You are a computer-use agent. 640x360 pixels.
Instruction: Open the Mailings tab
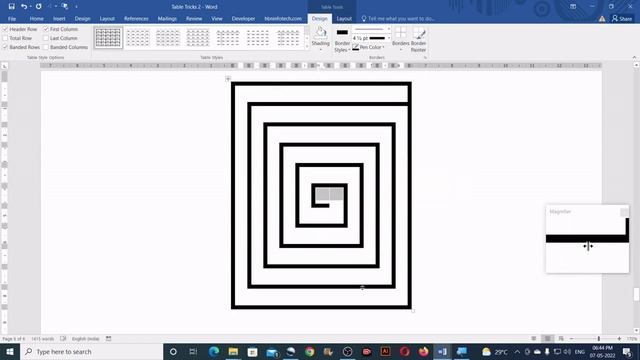tap(167, 19)
